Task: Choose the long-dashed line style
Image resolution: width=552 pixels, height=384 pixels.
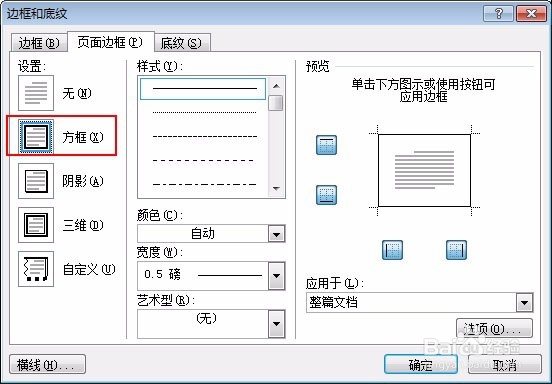Action: (x=204, y=160)
